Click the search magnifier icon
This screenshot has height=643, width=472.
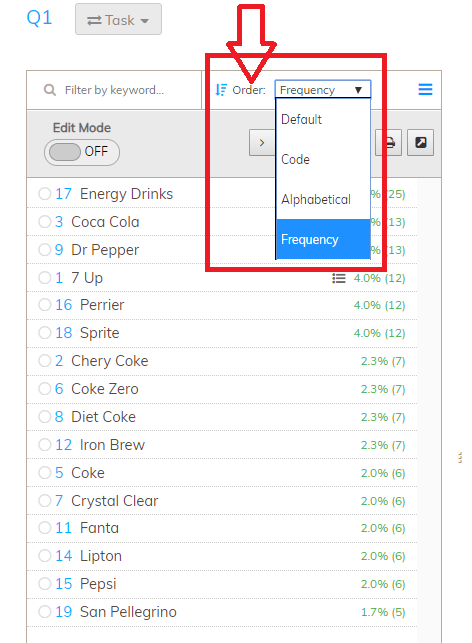(x=50, y=90)
